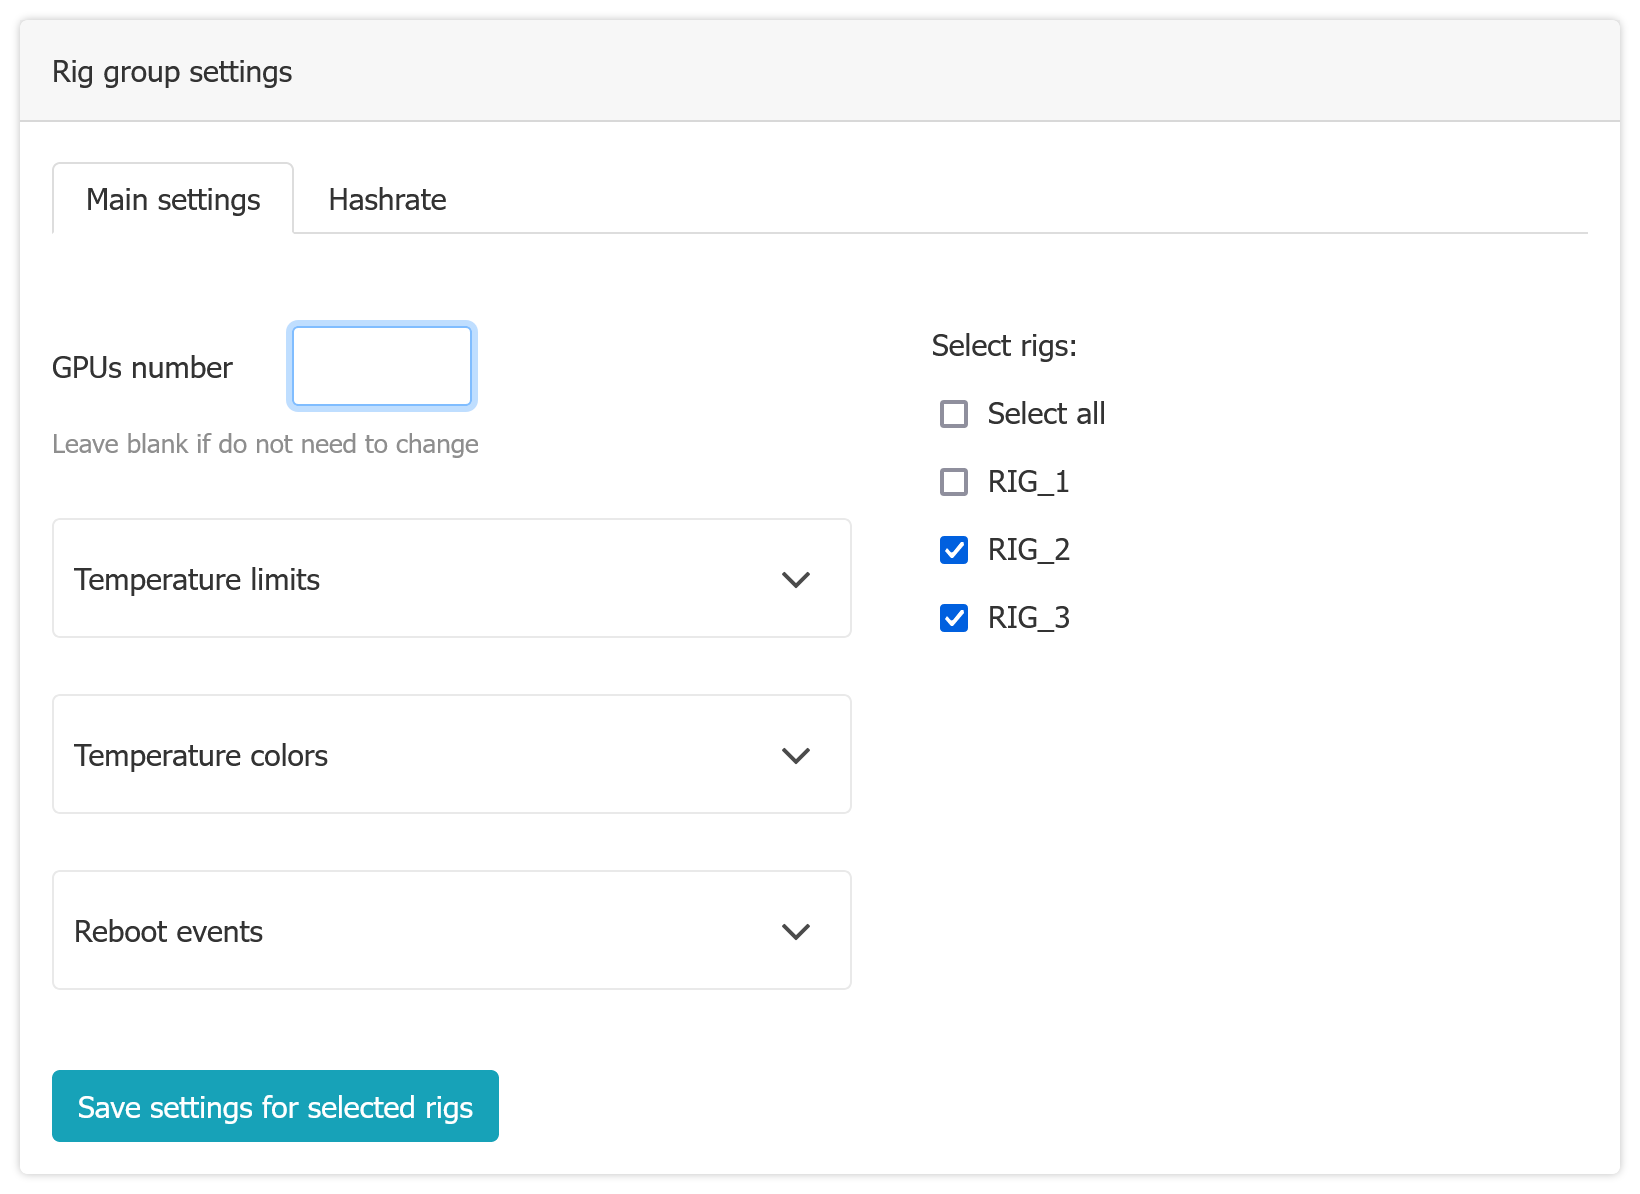Image resolution: width=1640 pixels, height=1194 pixels.
Task: Click the Temperature limits chevron arrow icon
Action: coord(795,580)
